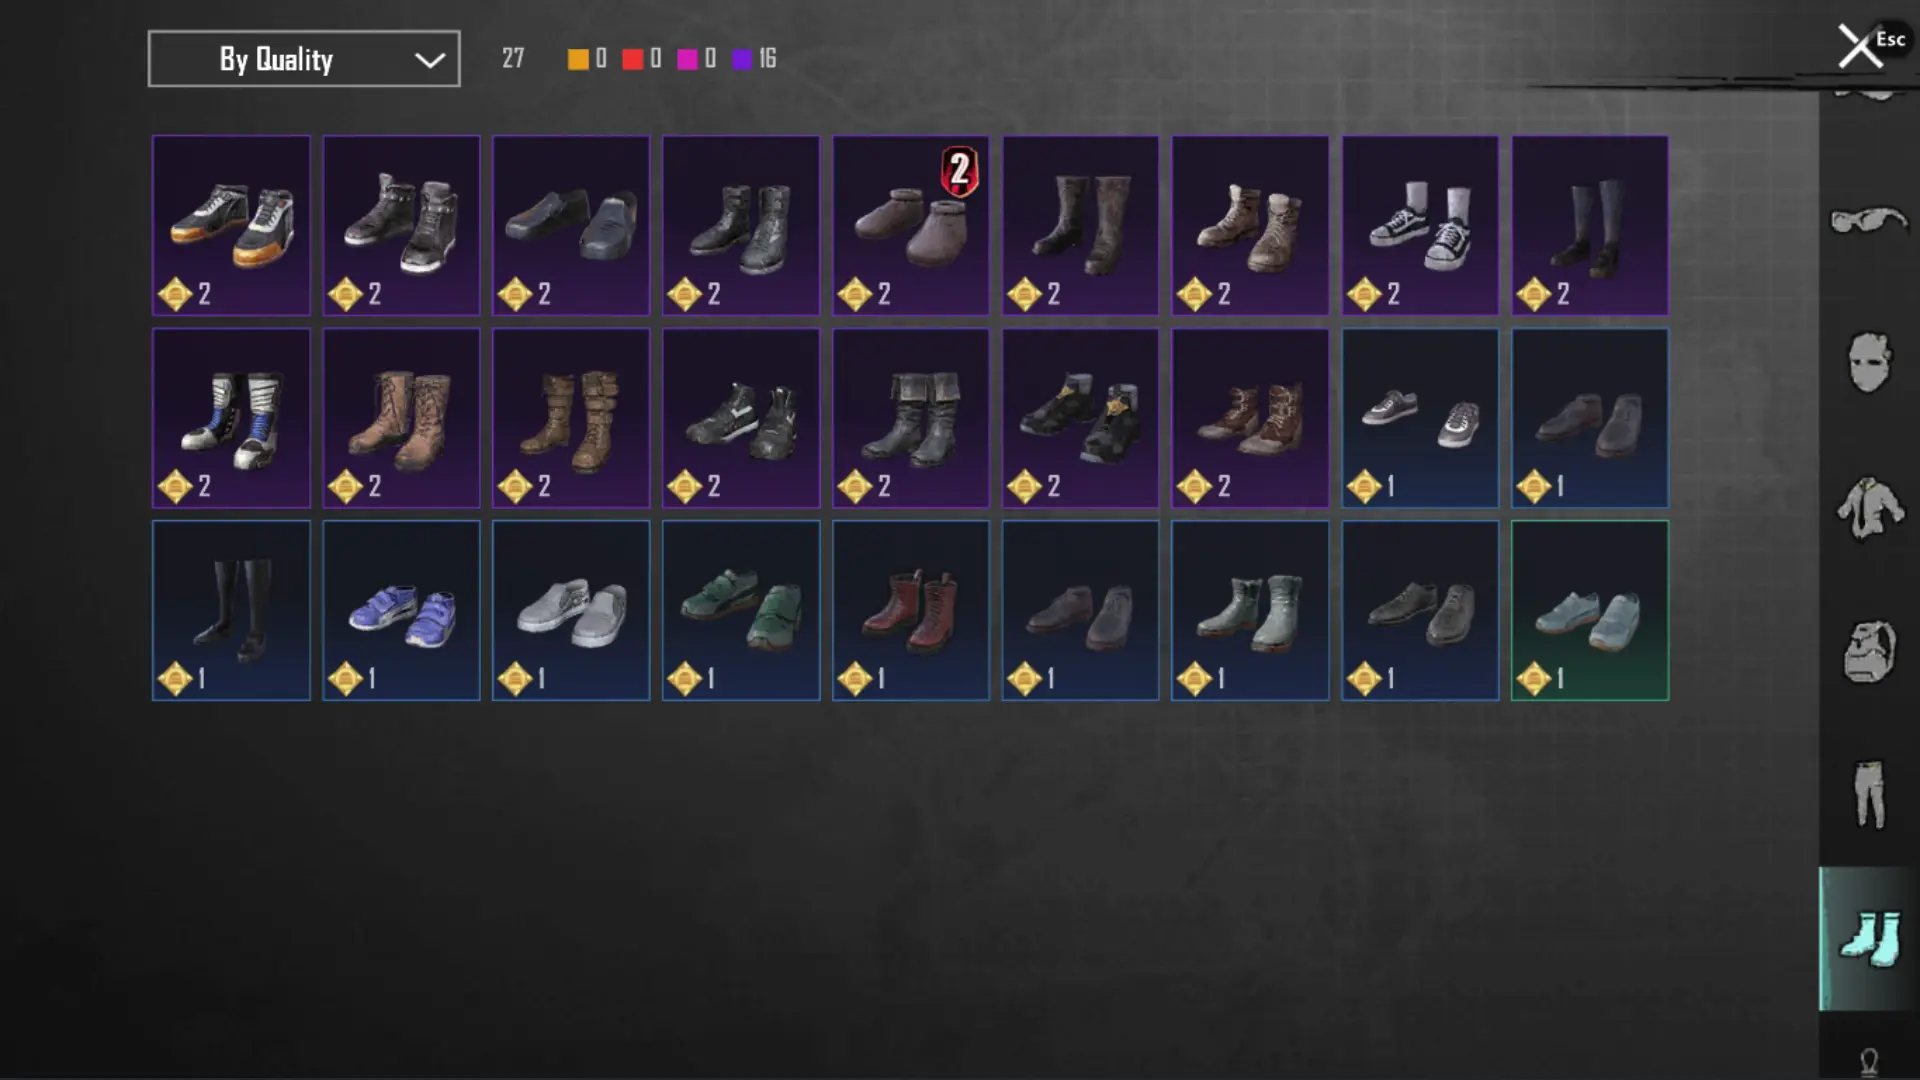Select brown slippers with red 2 badge

[x=911, y=226]
